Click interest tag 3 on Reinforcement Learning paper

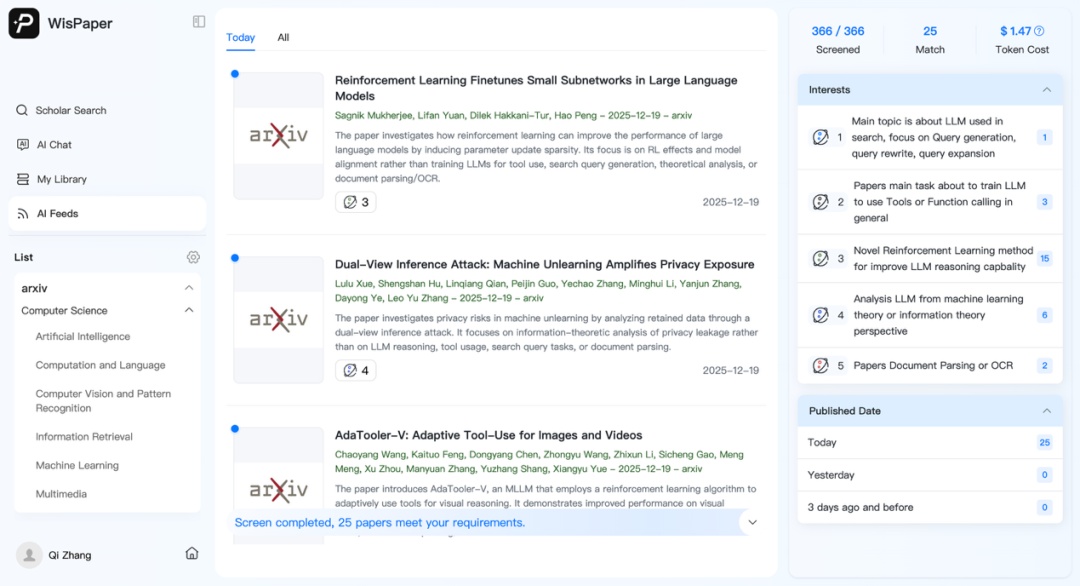tap(355, 202)
